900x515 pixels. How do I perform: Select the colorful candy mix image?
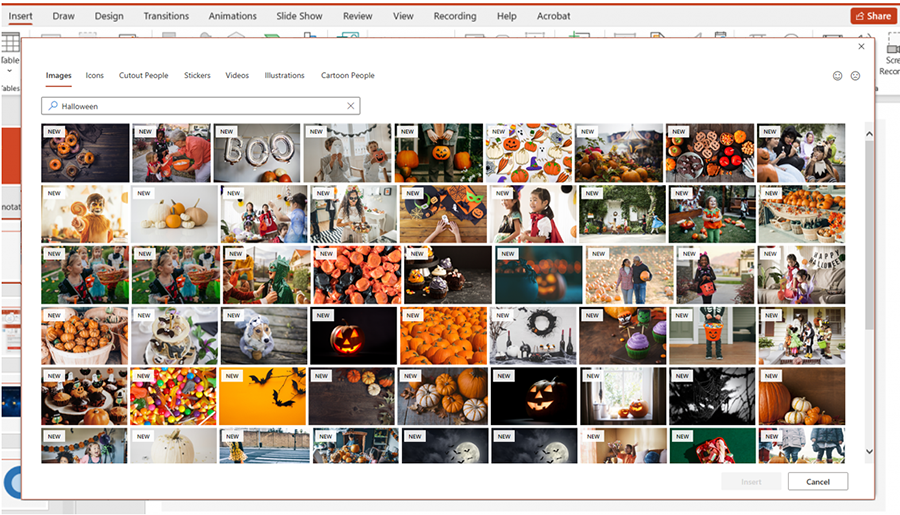(x=173, y=396)
